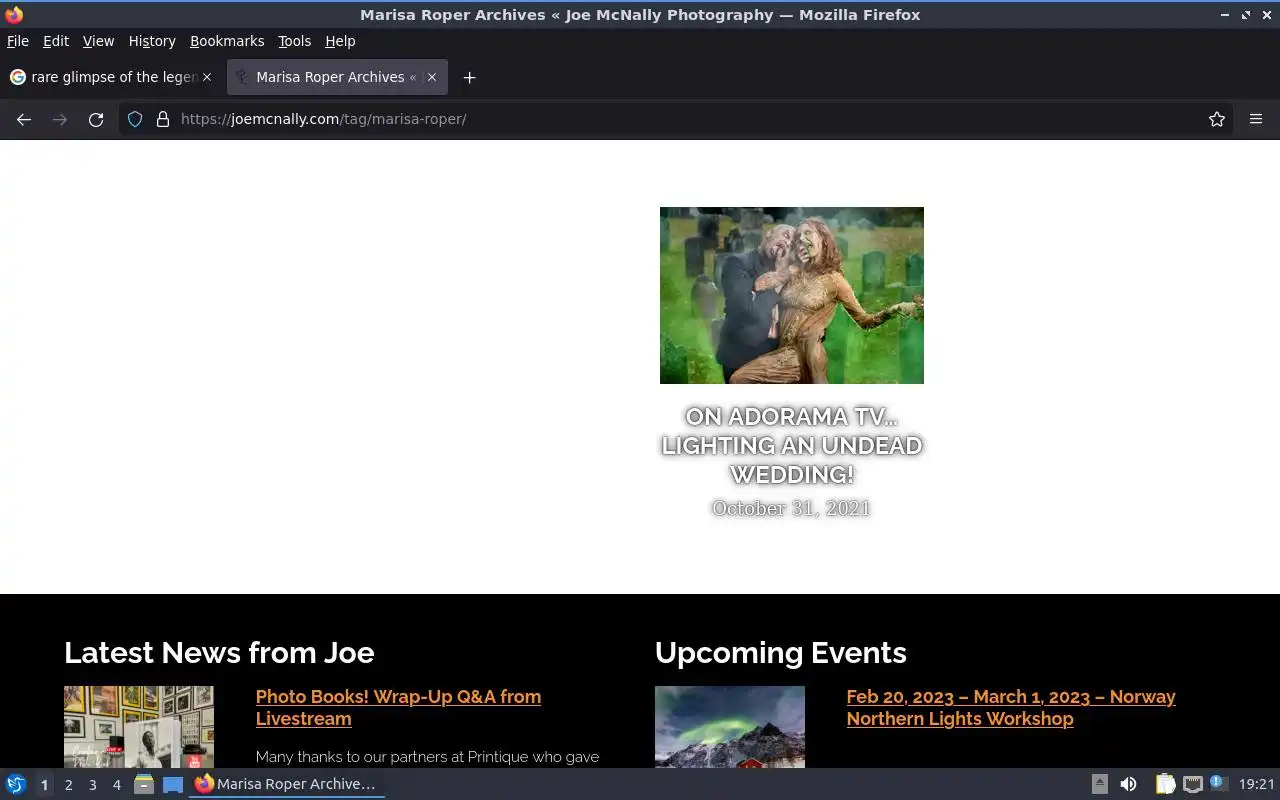Screen dimensions: 1280x800
Task: Open the File menu
Action: click(18, 41)
